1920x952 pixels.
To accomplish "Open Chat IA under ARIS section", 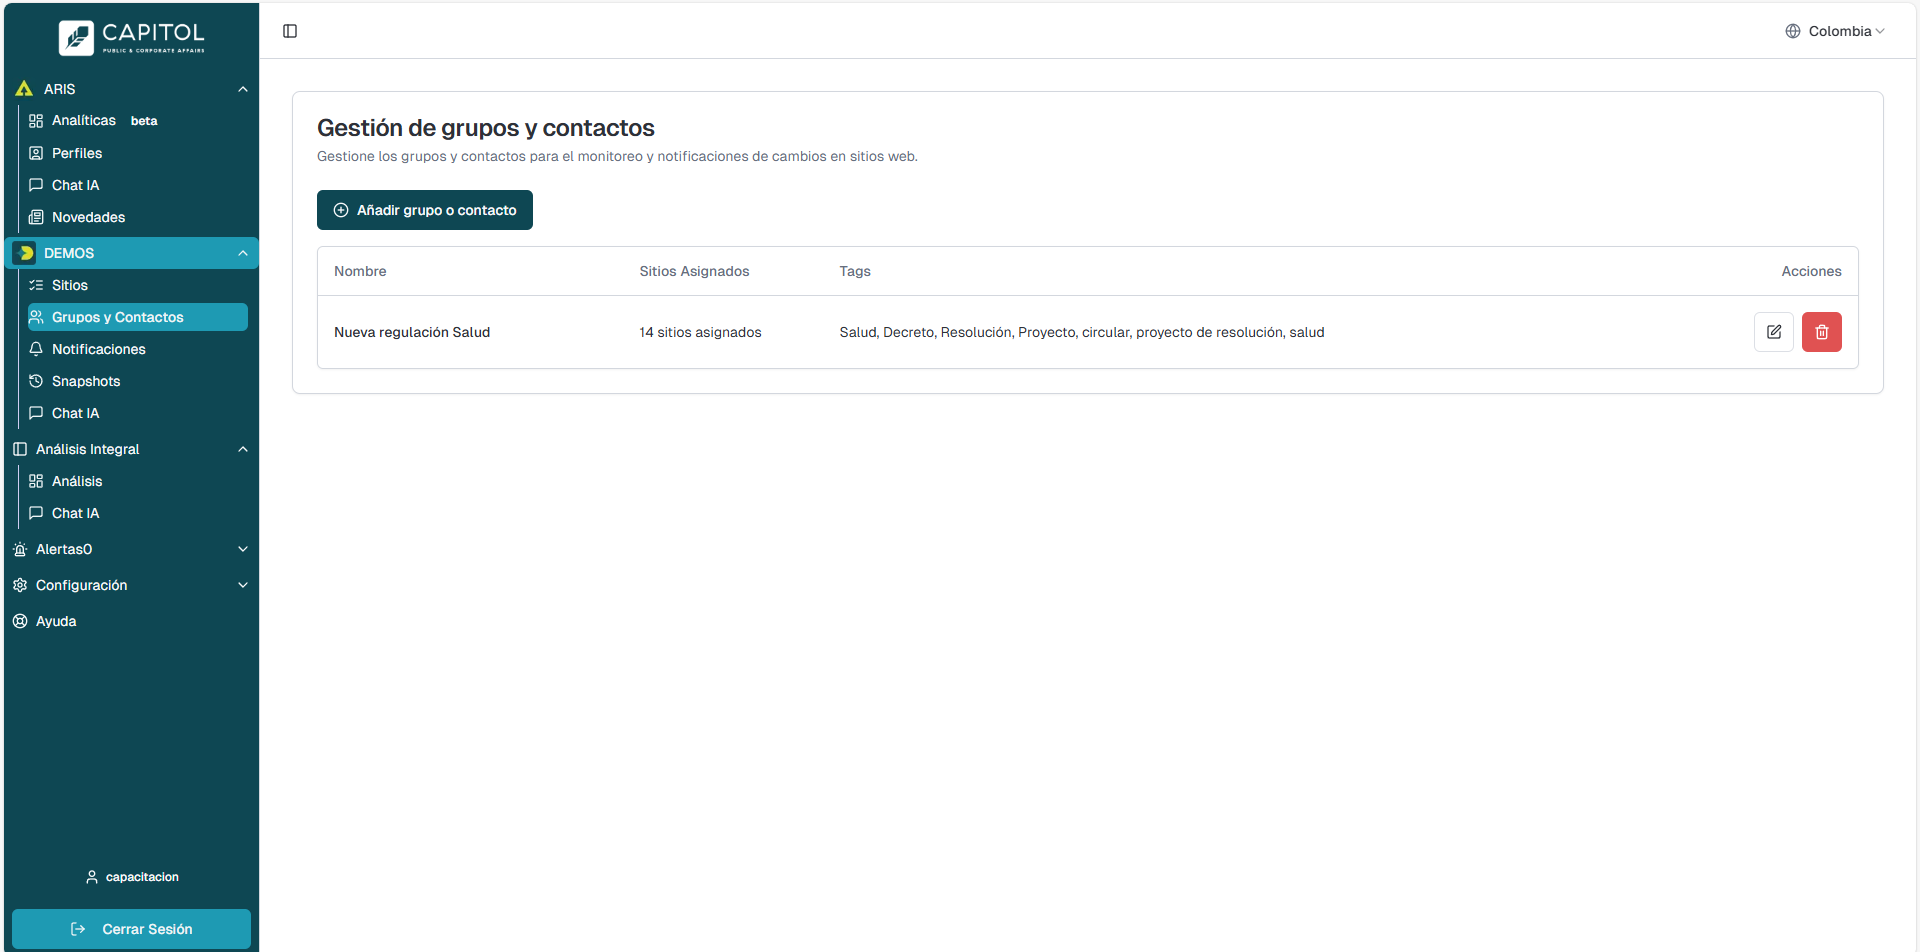I will (75, 185).
